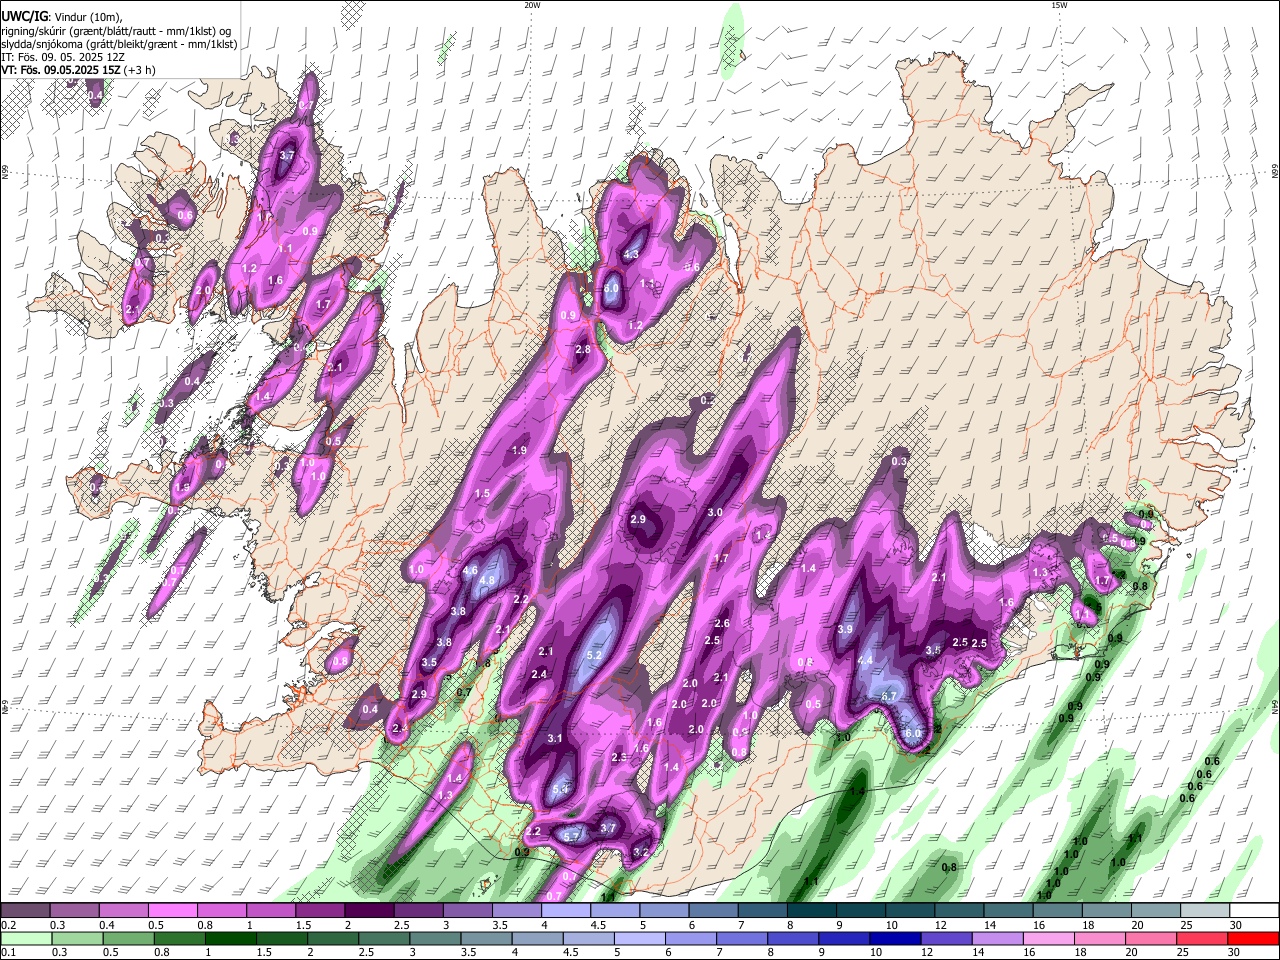
Task: Pick the light pink 16 swatch in lower legend row
Action: pyautogui.click(x=1048, y=938)
